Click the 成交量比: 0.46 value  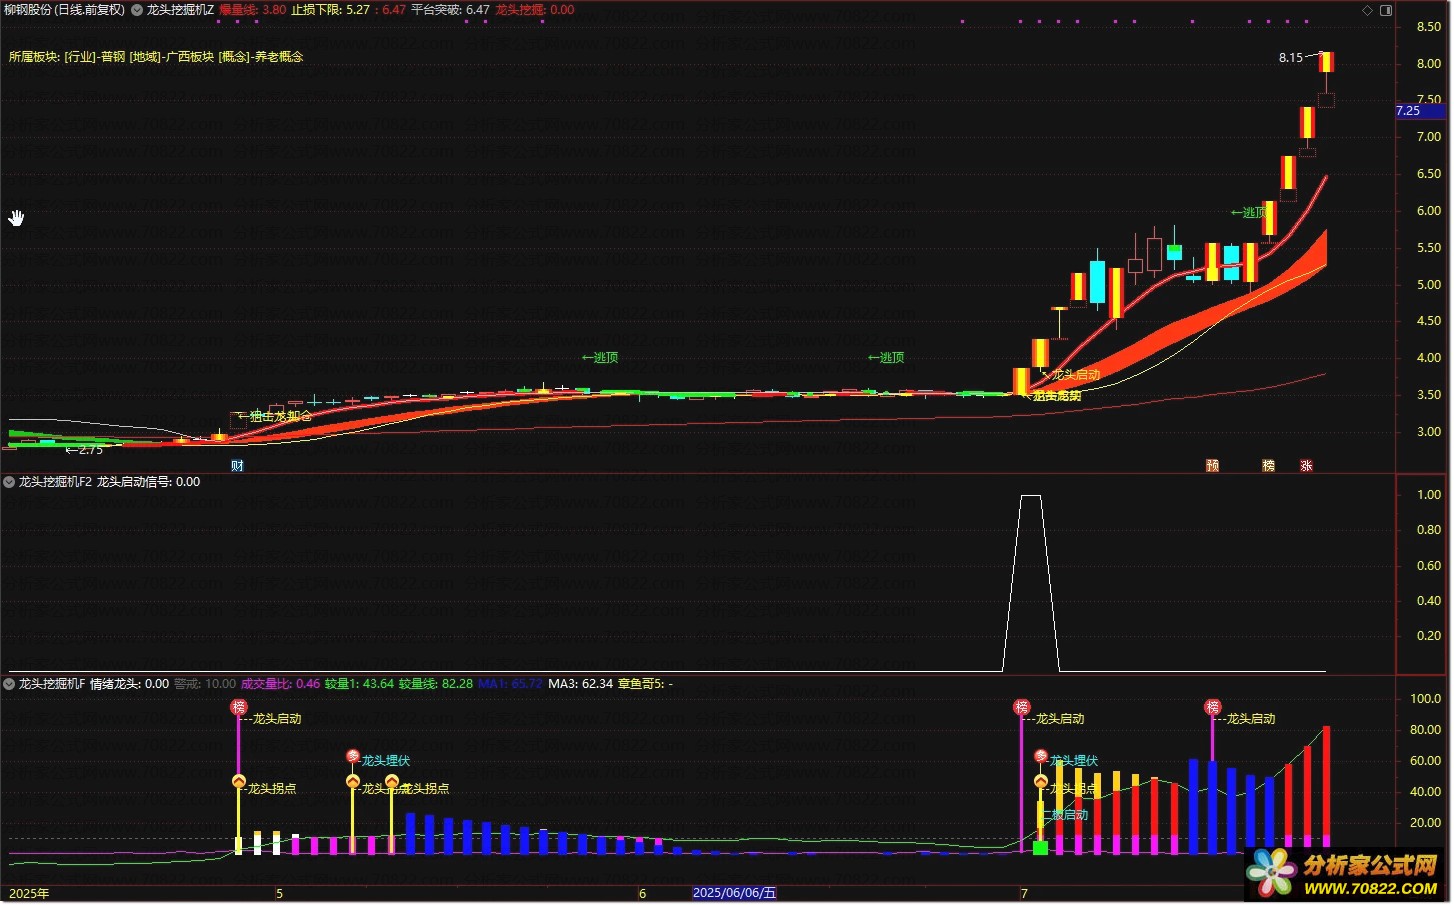pos(281,684)
